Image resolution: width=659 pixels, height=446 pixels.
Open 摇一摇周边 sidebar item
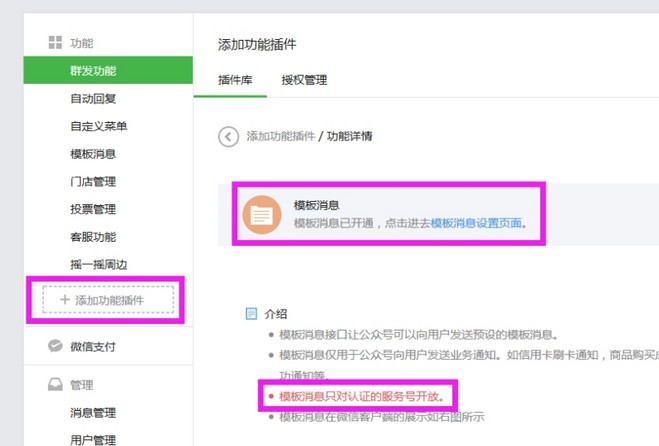tap(99, 265)
